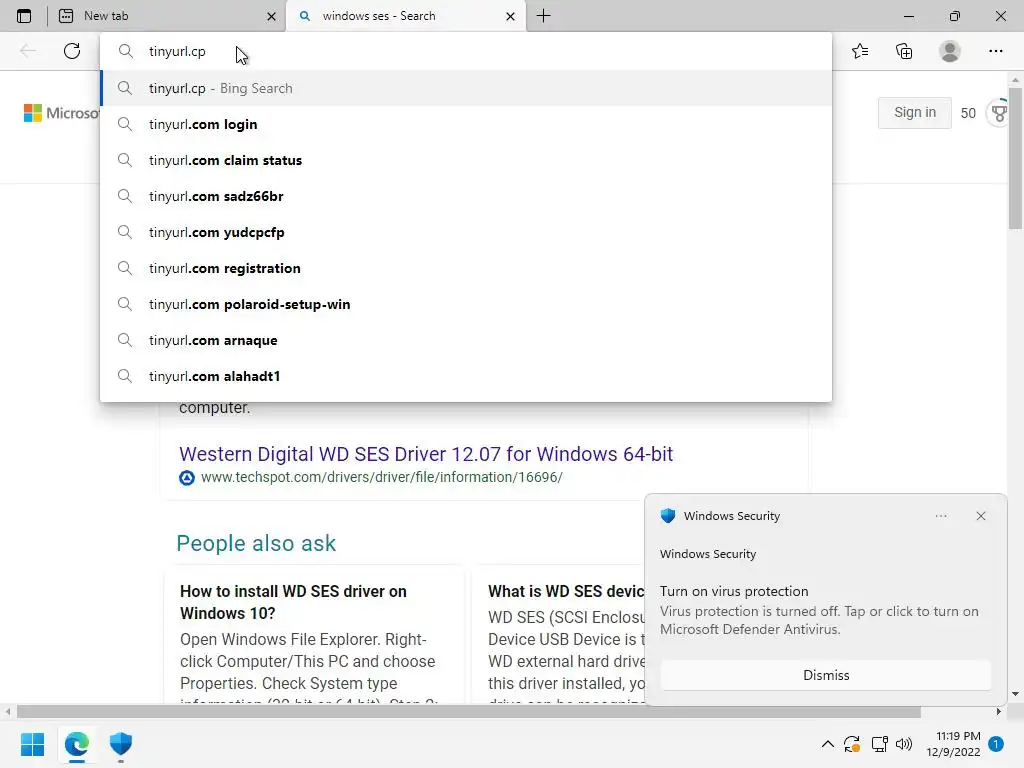1024x768 pixels.
Task: Click the Sign in button
Action: click(914, 112)
